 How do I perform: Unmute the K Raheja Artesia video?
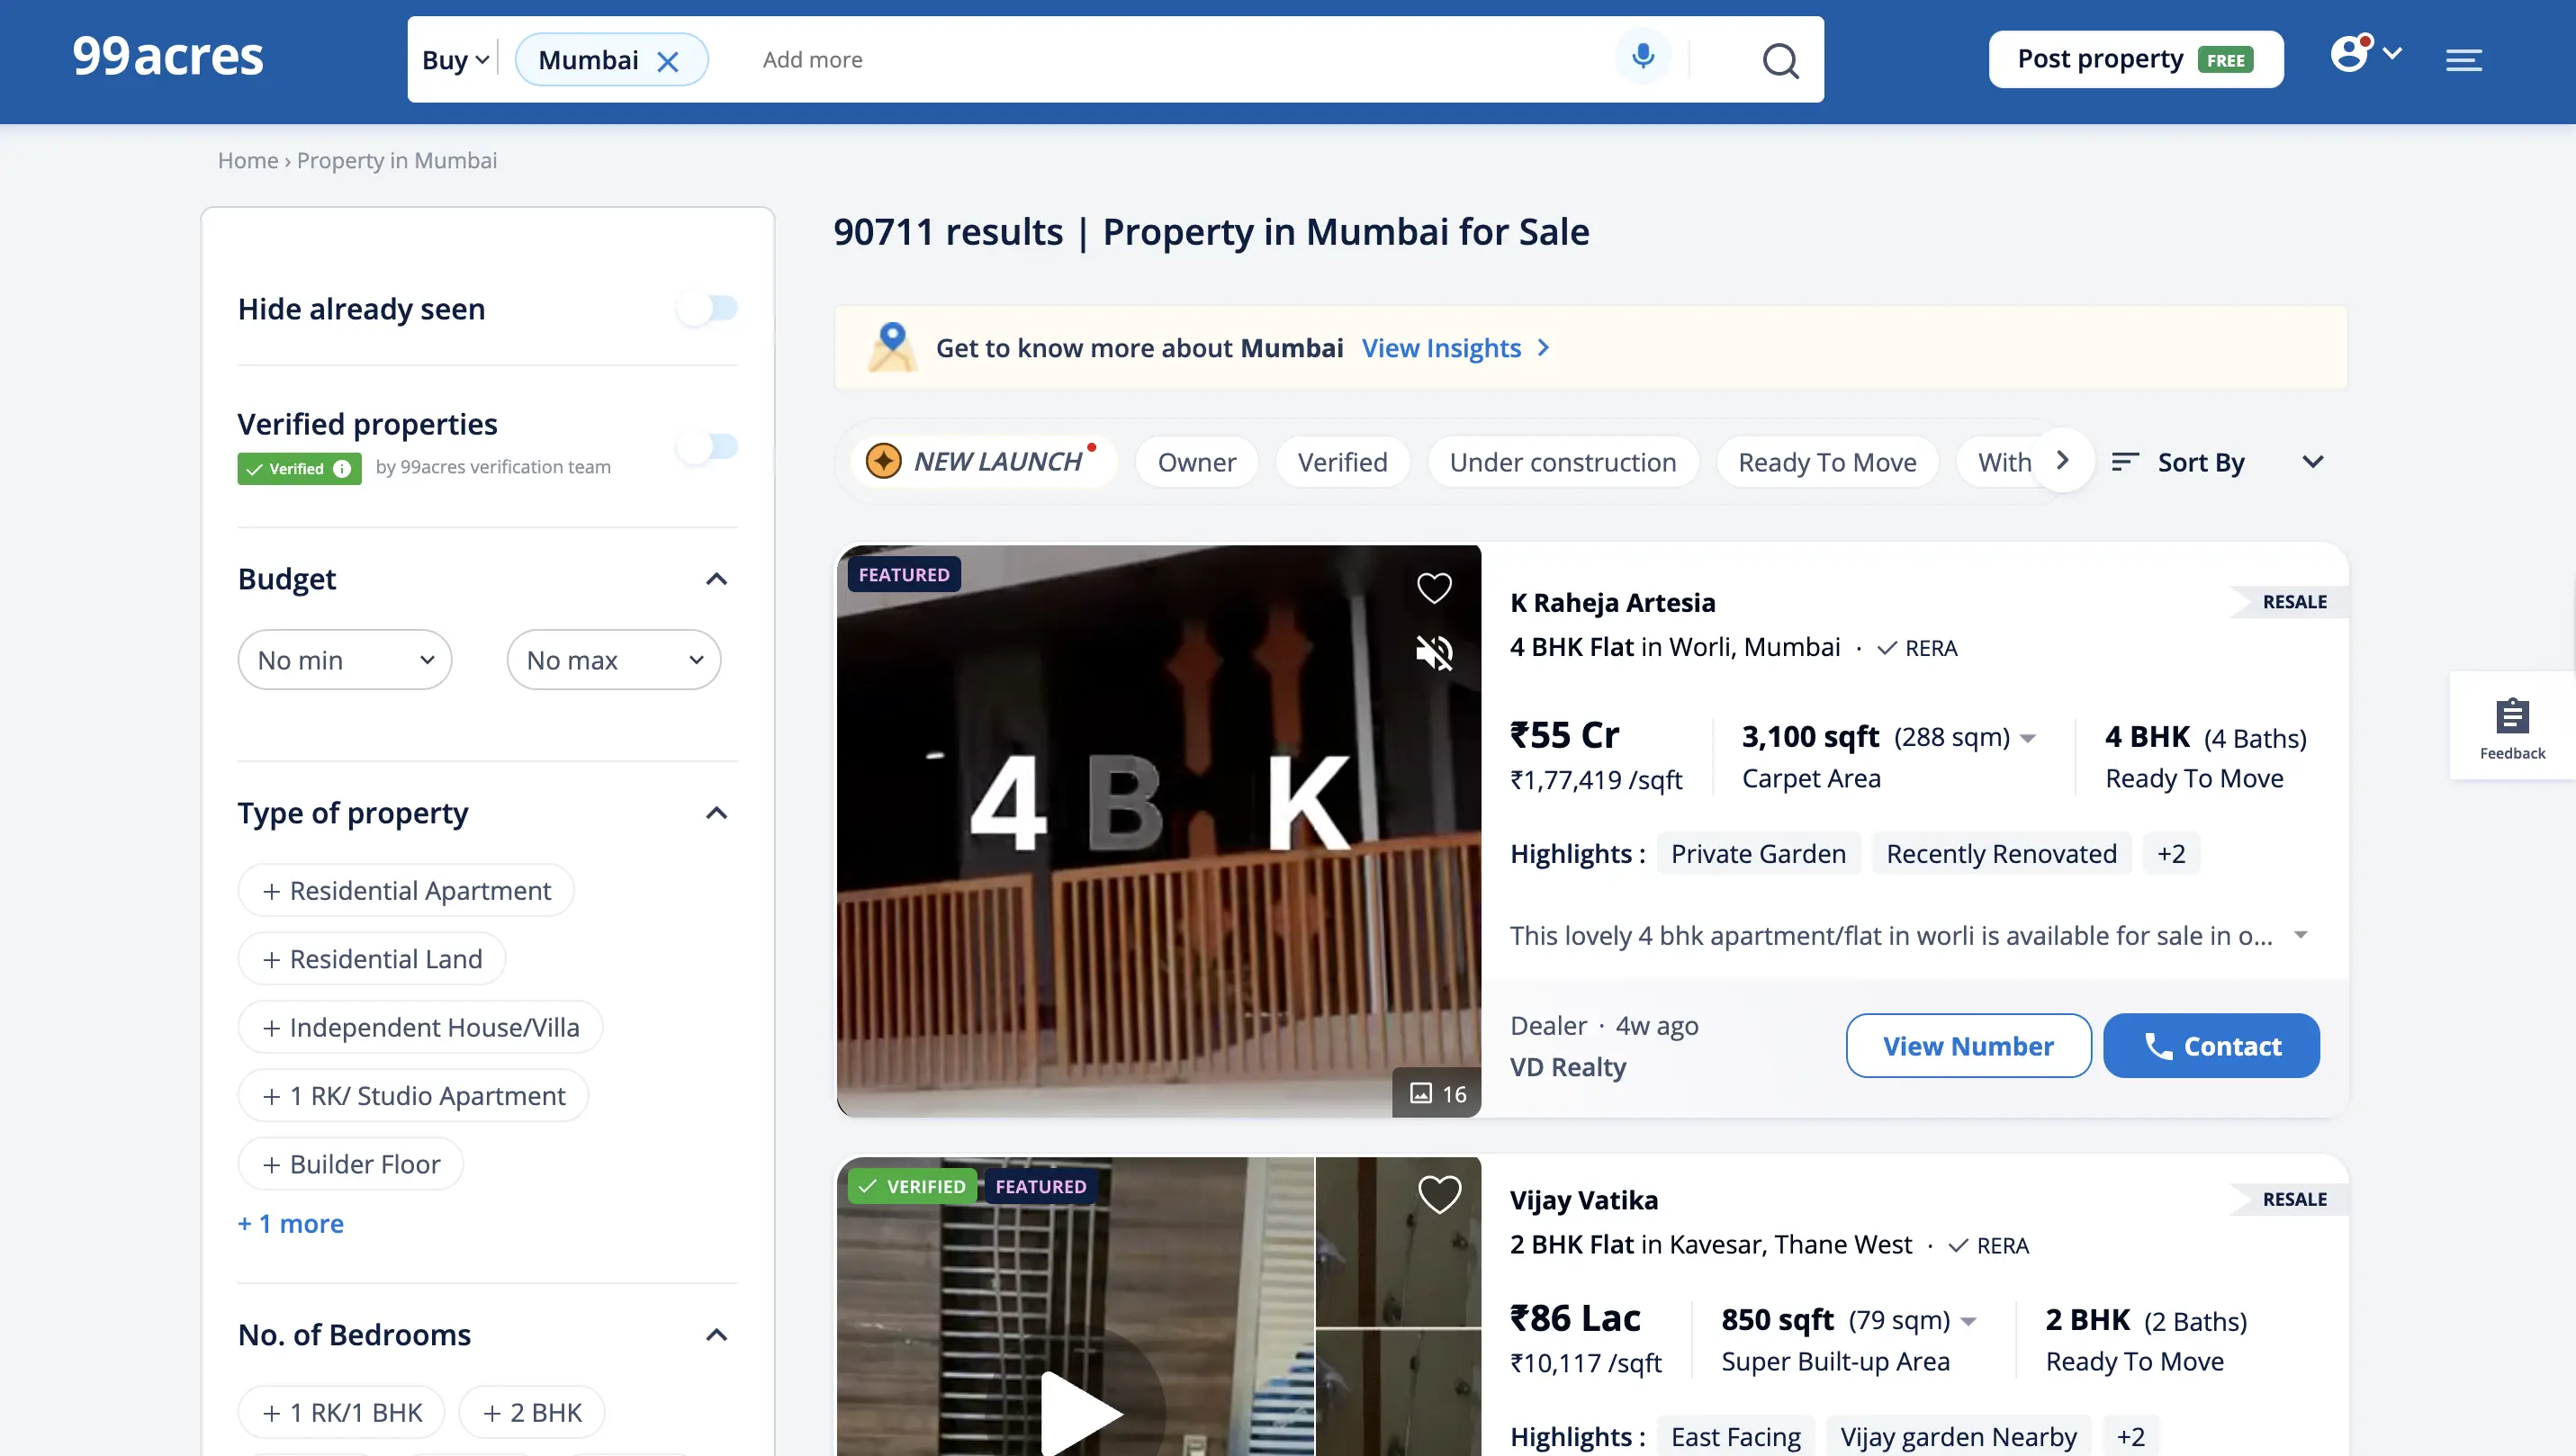[x=1434, y=653]
